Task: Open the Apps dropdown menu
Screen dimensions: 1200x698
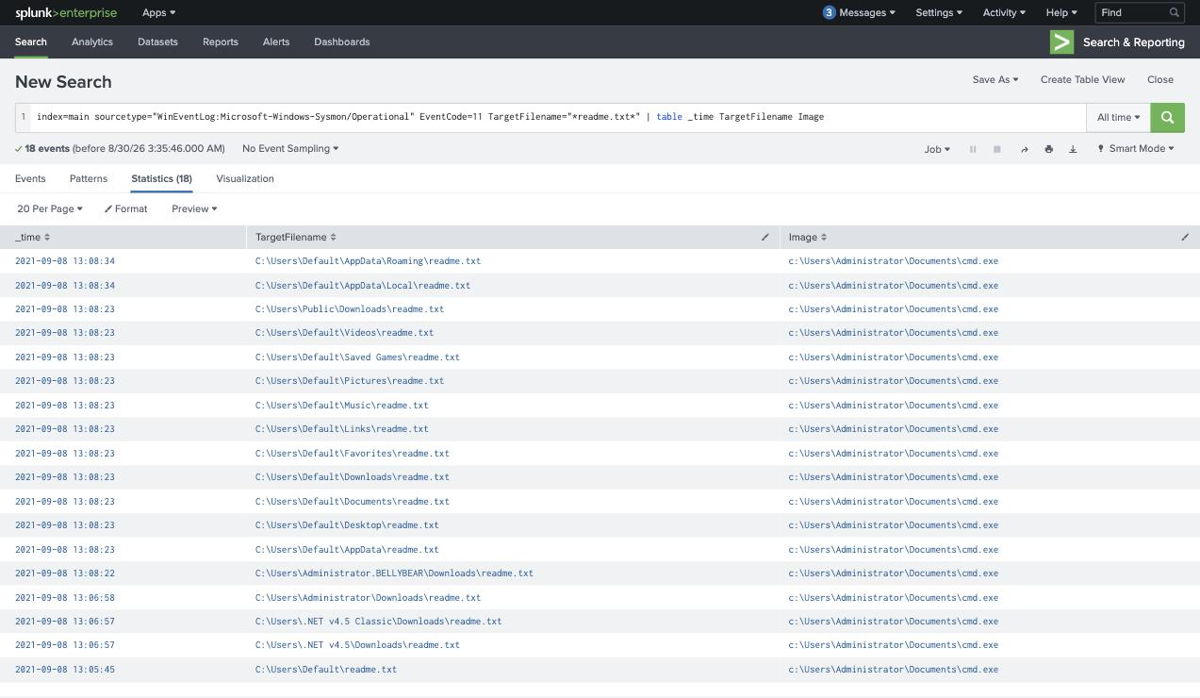Action: [x=158, y=13]
